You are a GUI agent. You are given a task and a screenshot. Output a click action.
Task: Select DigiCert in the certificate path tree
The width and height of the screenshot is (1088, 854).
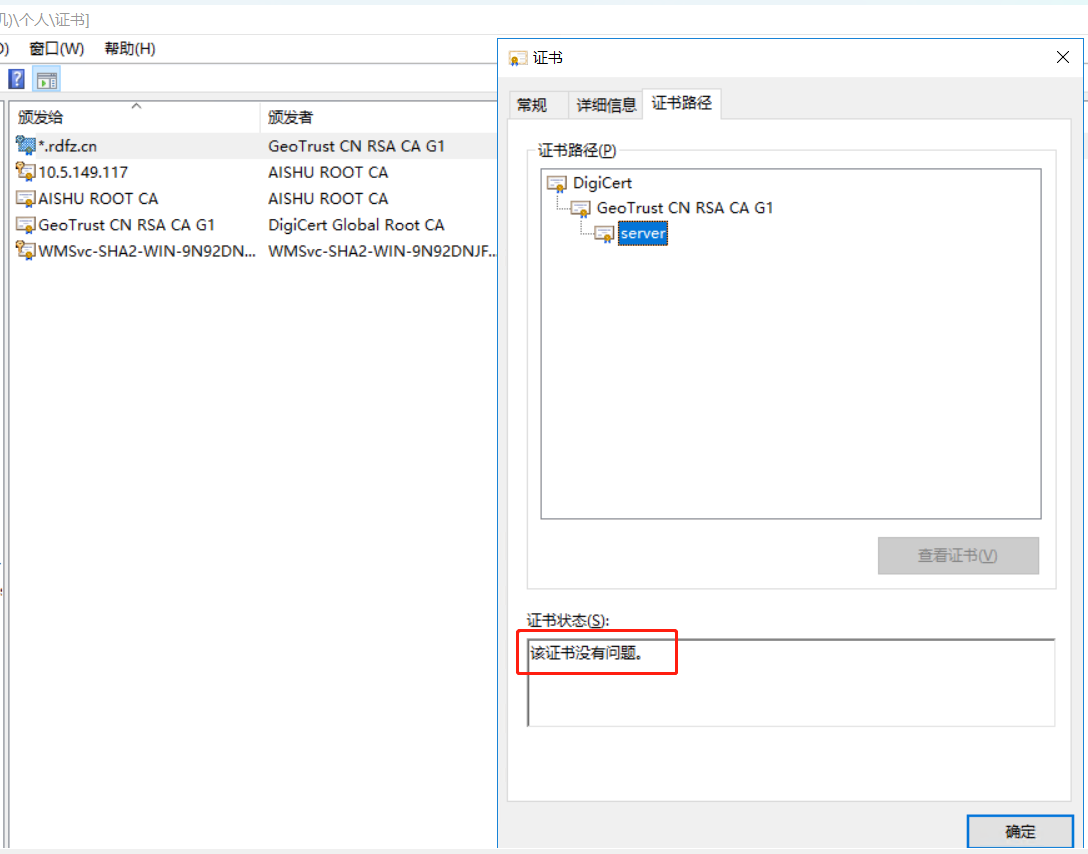click(602, 183)
